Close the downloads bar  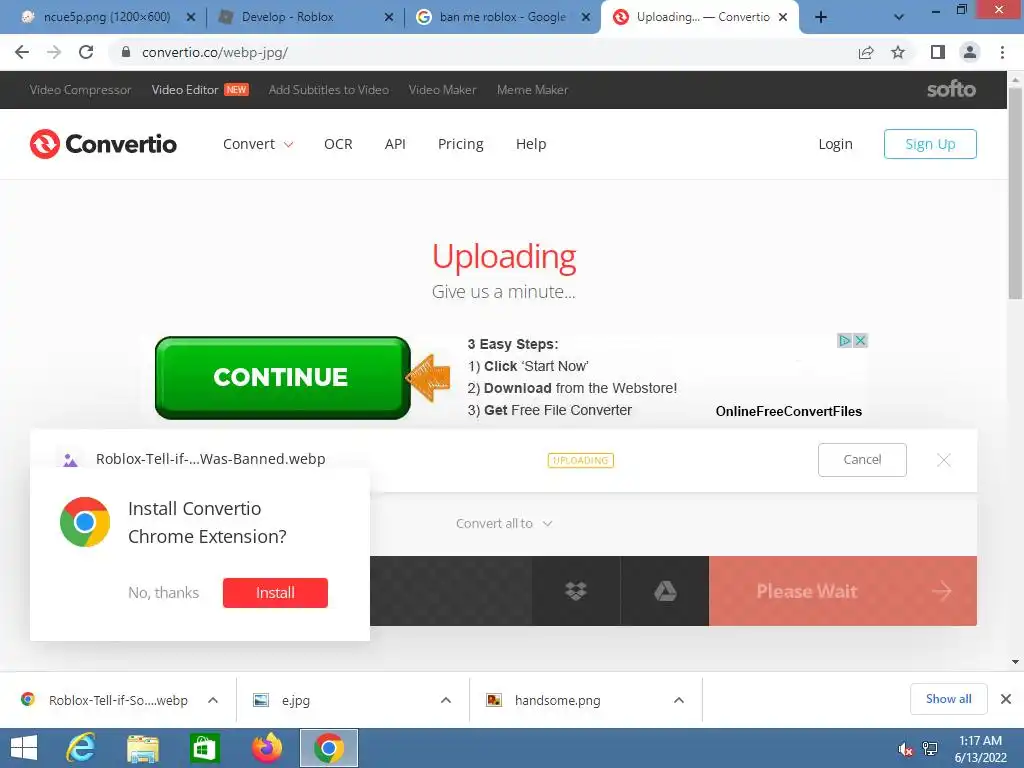pos(1006,699)
